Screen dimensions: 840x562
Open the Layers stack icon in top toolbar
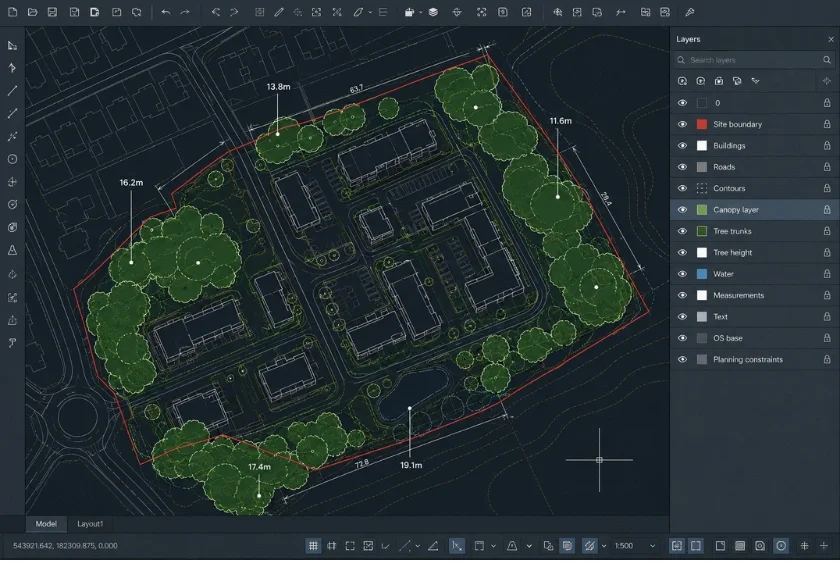(433, 12)
